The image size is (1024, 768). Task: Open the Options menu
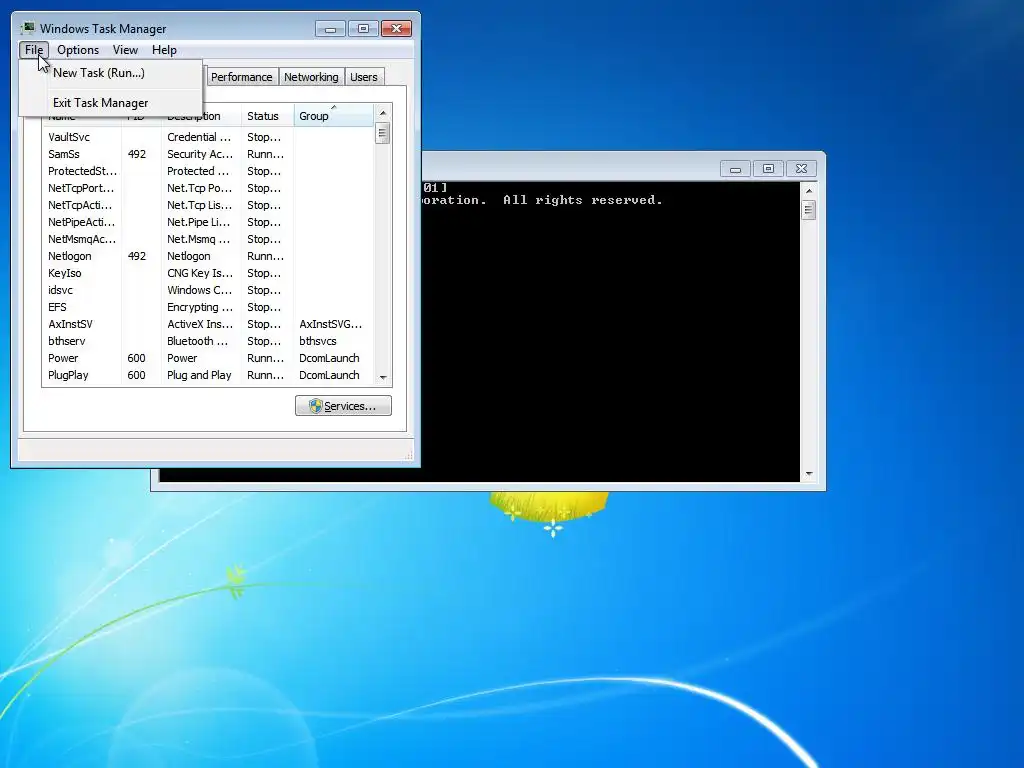(x=78, y=50)
